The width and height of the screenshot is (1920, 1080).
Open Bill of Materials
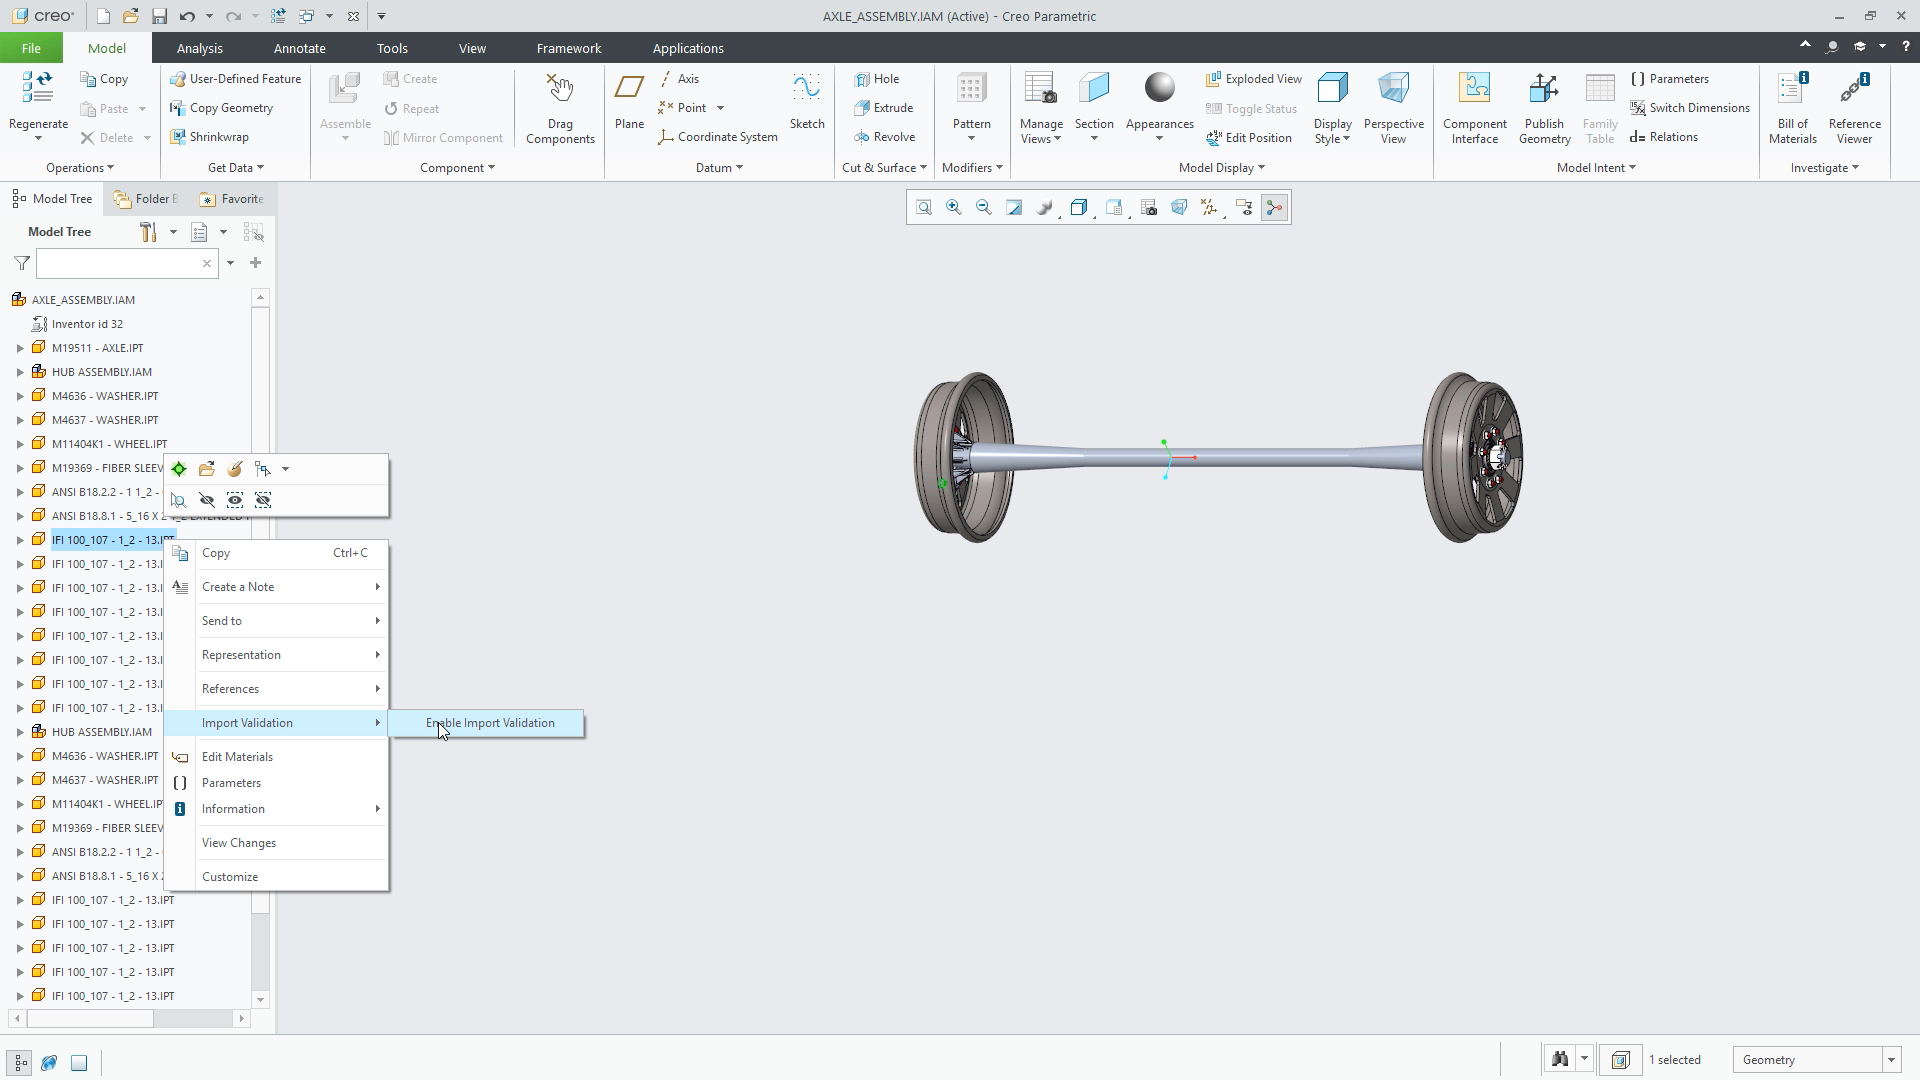1792,108
